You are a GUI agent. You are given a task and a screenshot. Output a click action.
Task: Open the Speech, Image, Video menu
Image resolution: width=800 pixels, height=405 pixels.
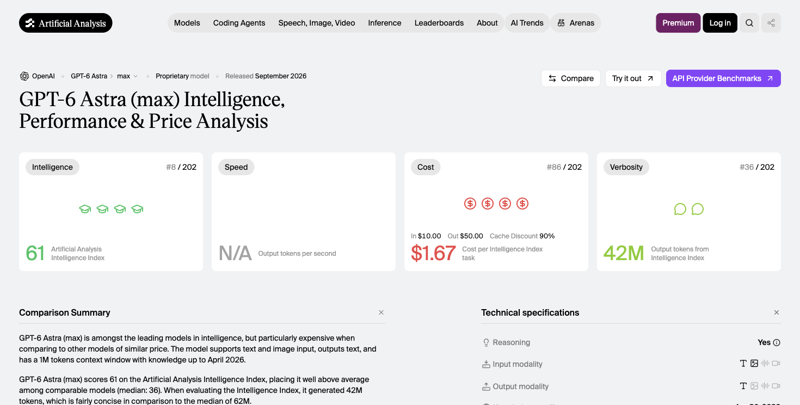click(x=316, y=23)
